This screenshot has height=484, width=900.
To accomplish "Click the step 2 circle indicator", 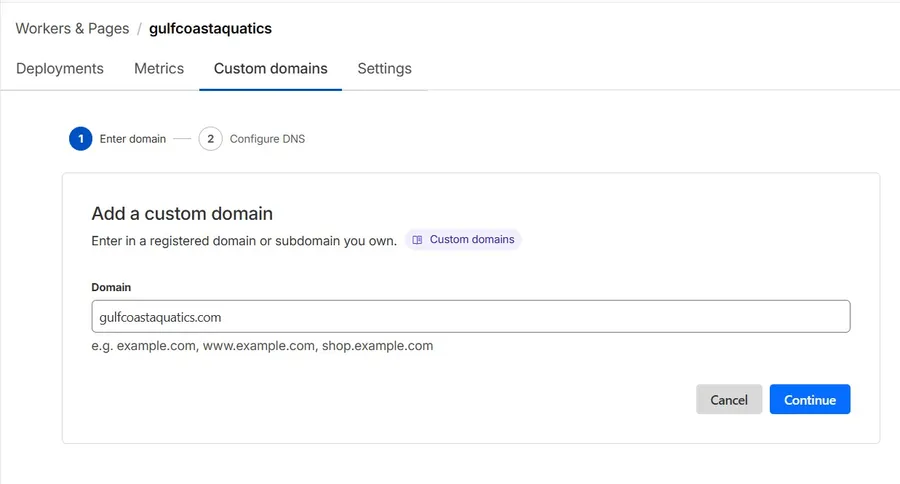I will [x=211, y=139].
